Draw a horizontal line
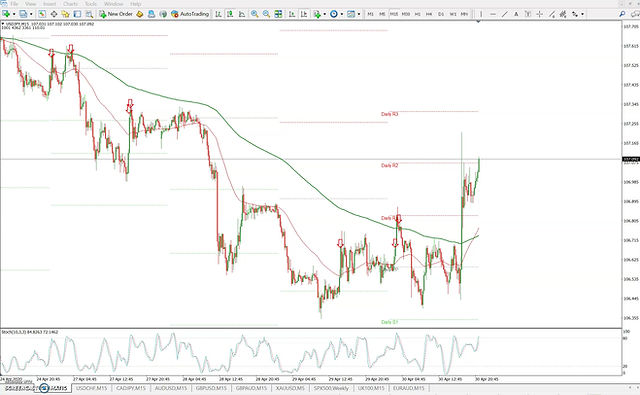Viewport: 640px width, 395px height. coord(493,14)
